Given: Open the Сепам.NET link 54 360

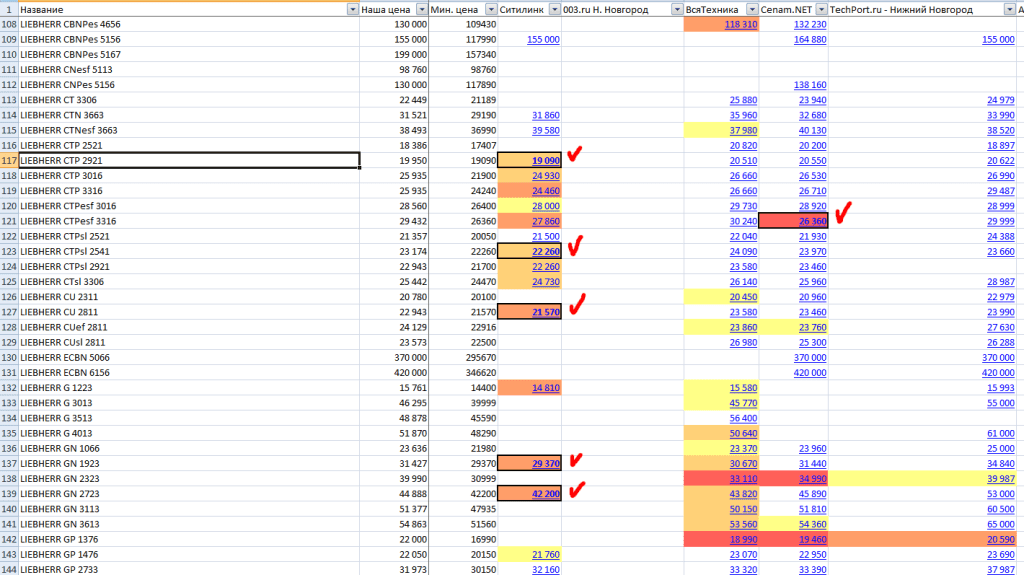Looking at the screenshot, I should coord(812,525).
